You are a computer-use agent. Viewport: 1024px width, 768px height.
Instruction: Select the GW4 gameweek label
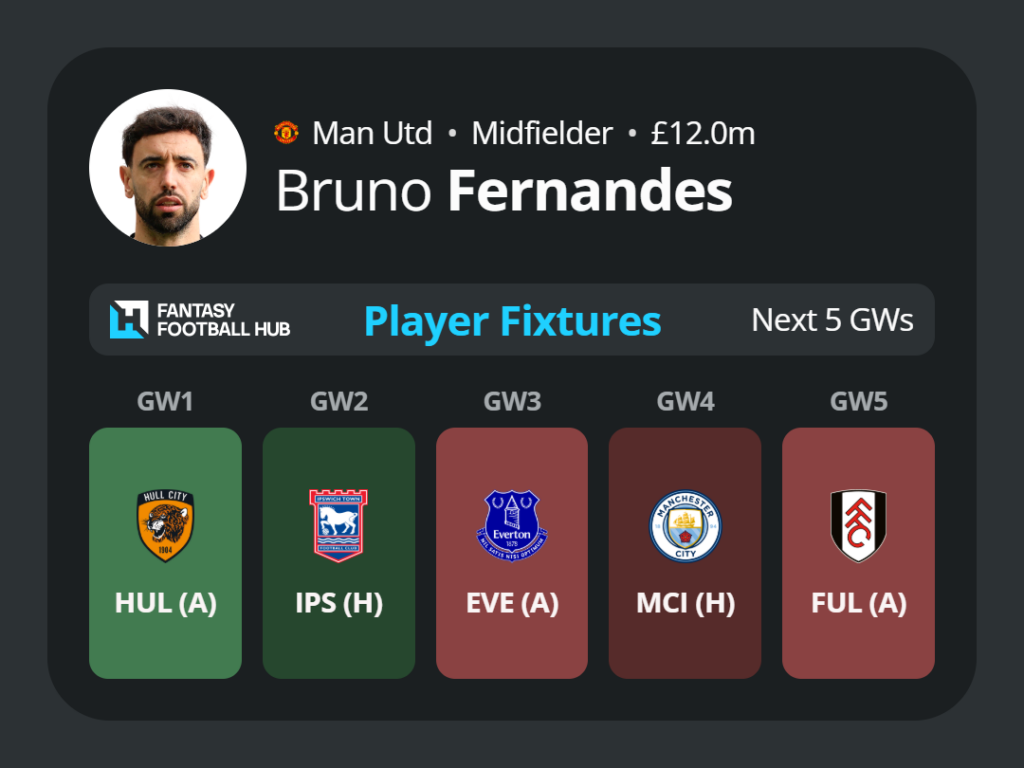tap(685, 401)
